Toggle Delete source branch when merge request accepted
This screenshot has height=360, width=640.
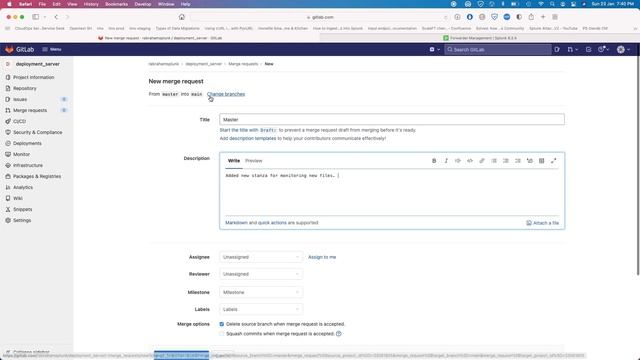(222, 324)
